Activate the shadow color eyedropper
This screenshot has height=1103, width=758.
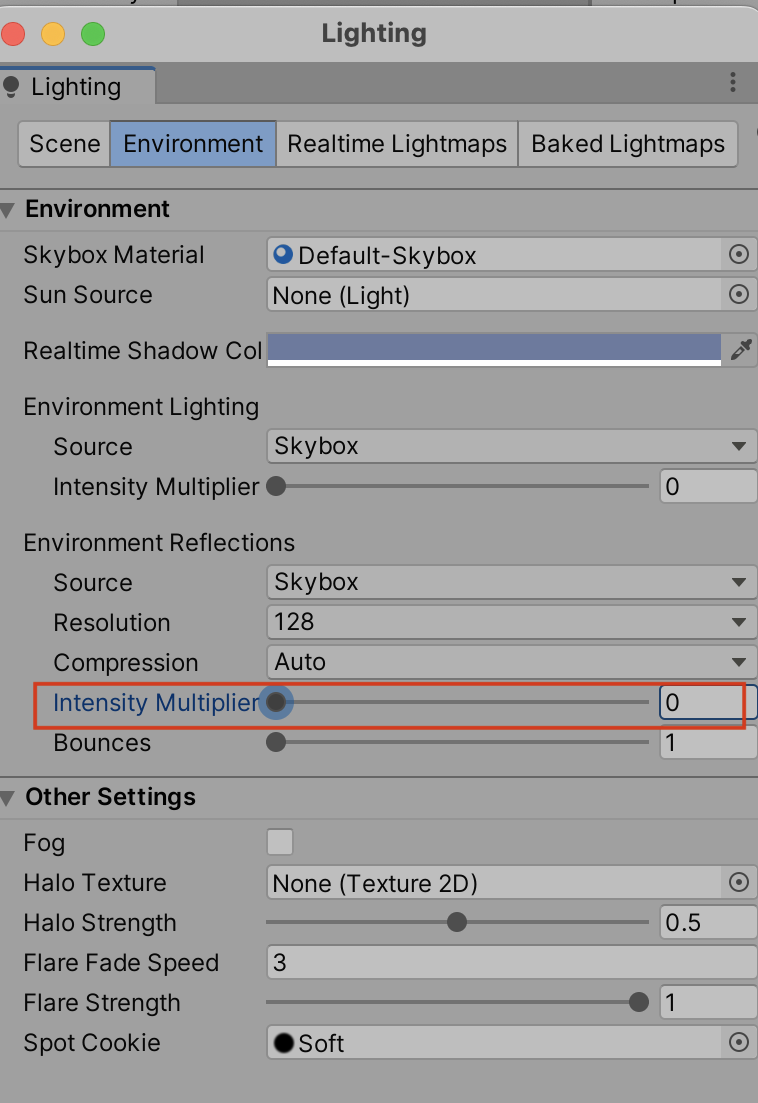742,349
